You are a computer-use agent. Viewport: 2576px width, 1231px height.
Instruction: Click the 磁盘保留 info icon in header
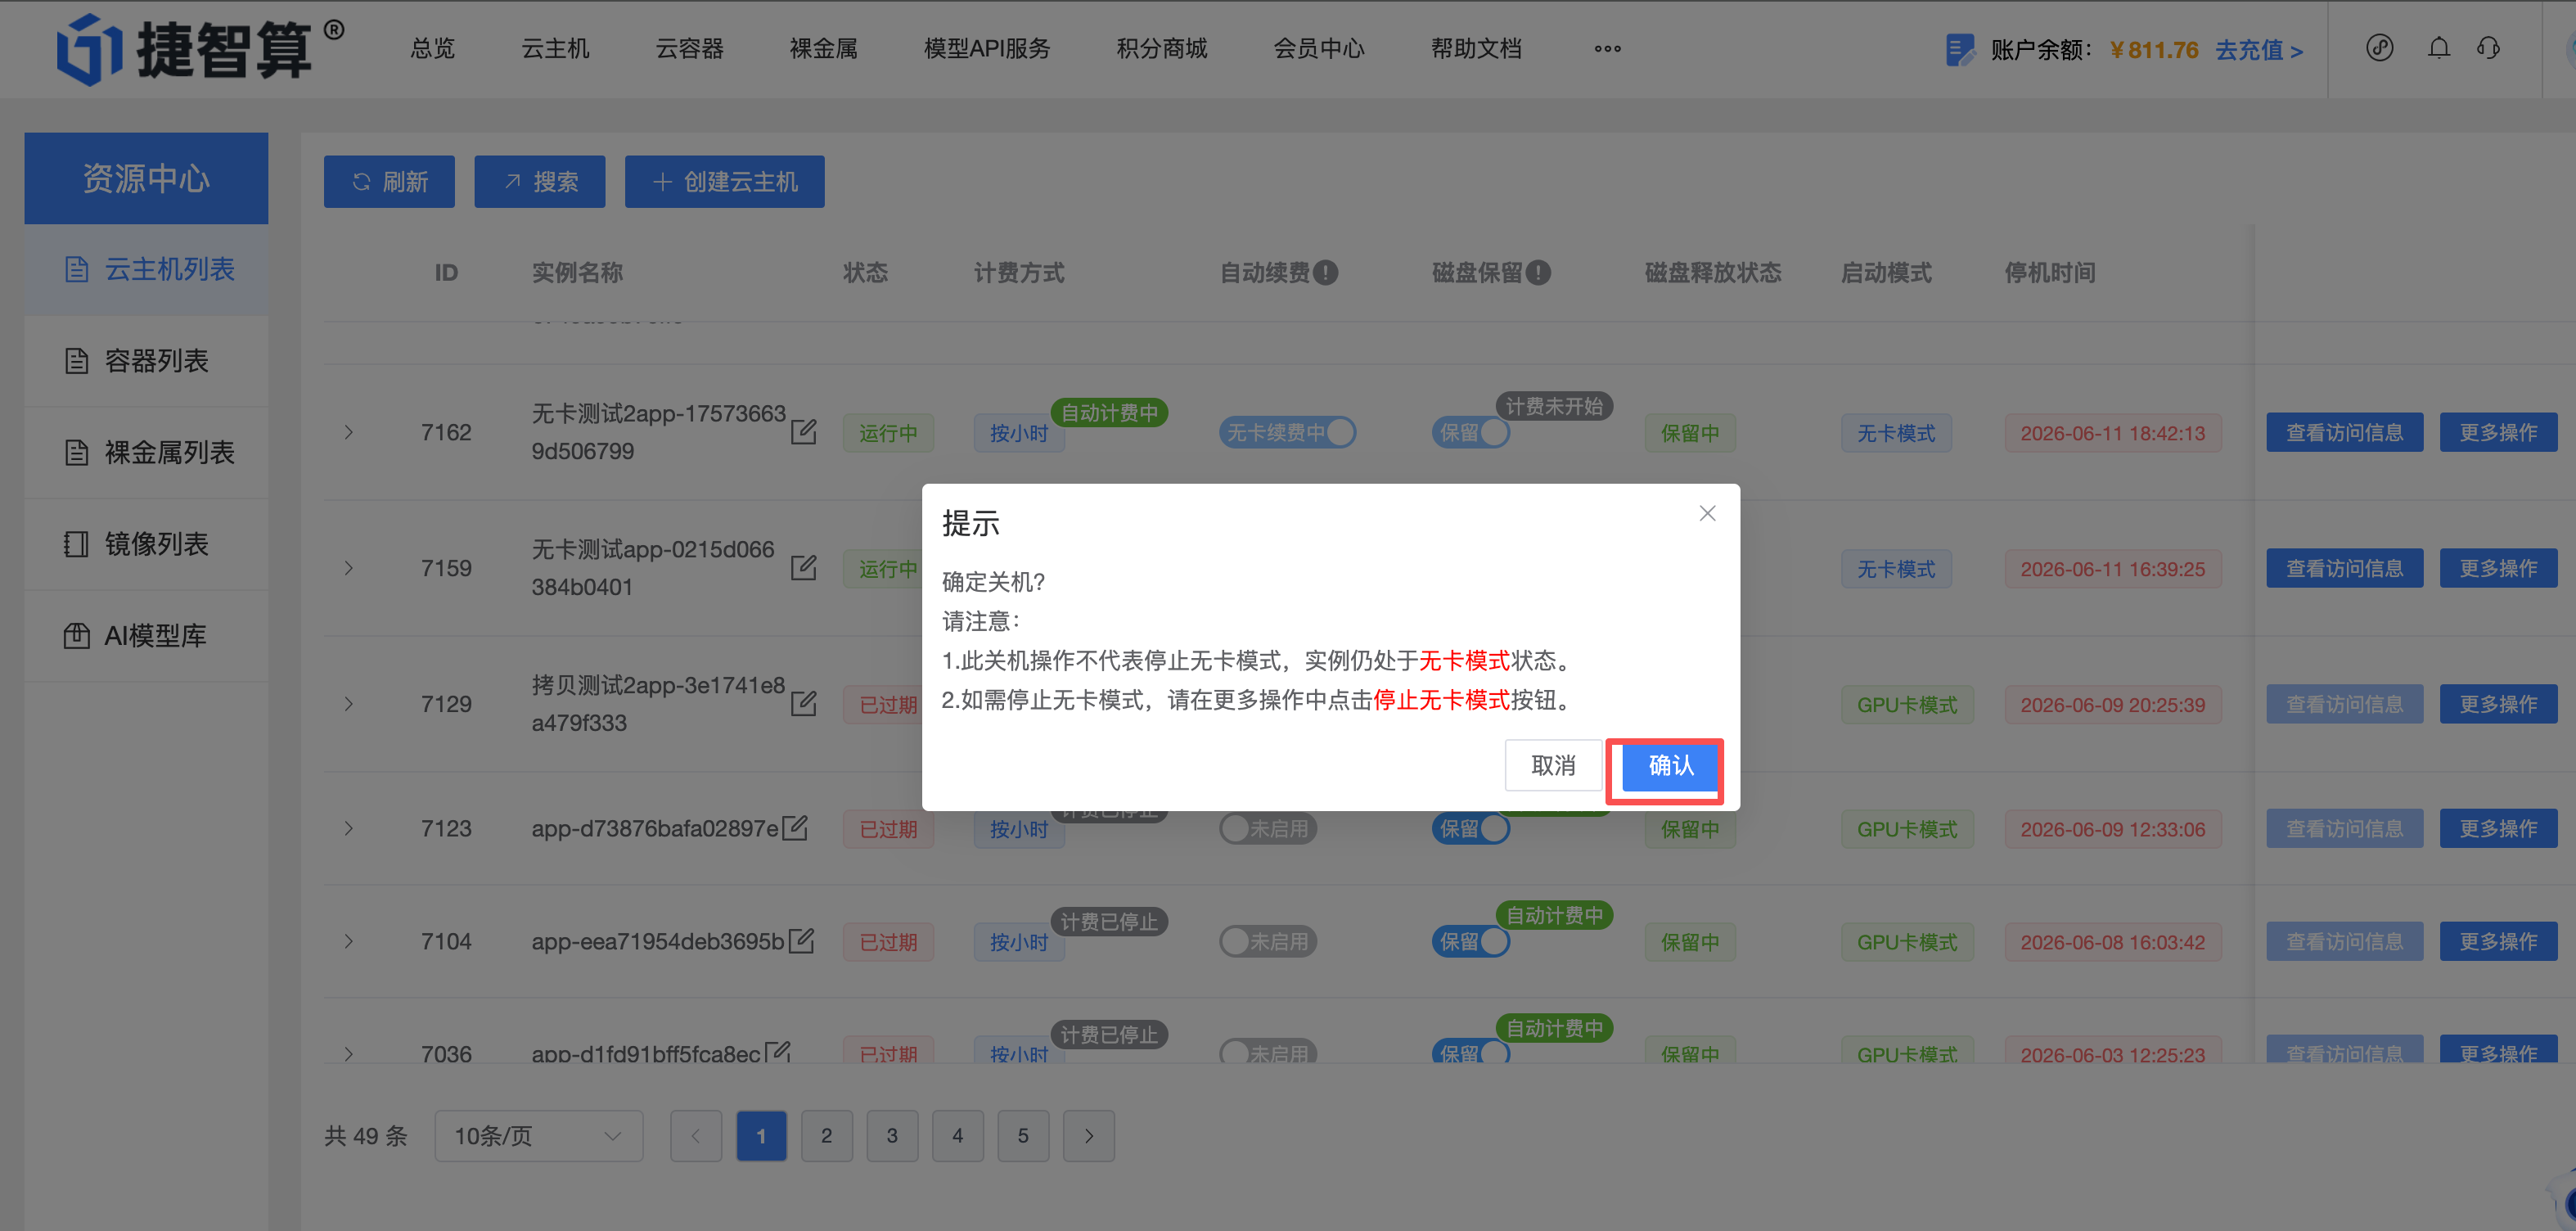1539,273
